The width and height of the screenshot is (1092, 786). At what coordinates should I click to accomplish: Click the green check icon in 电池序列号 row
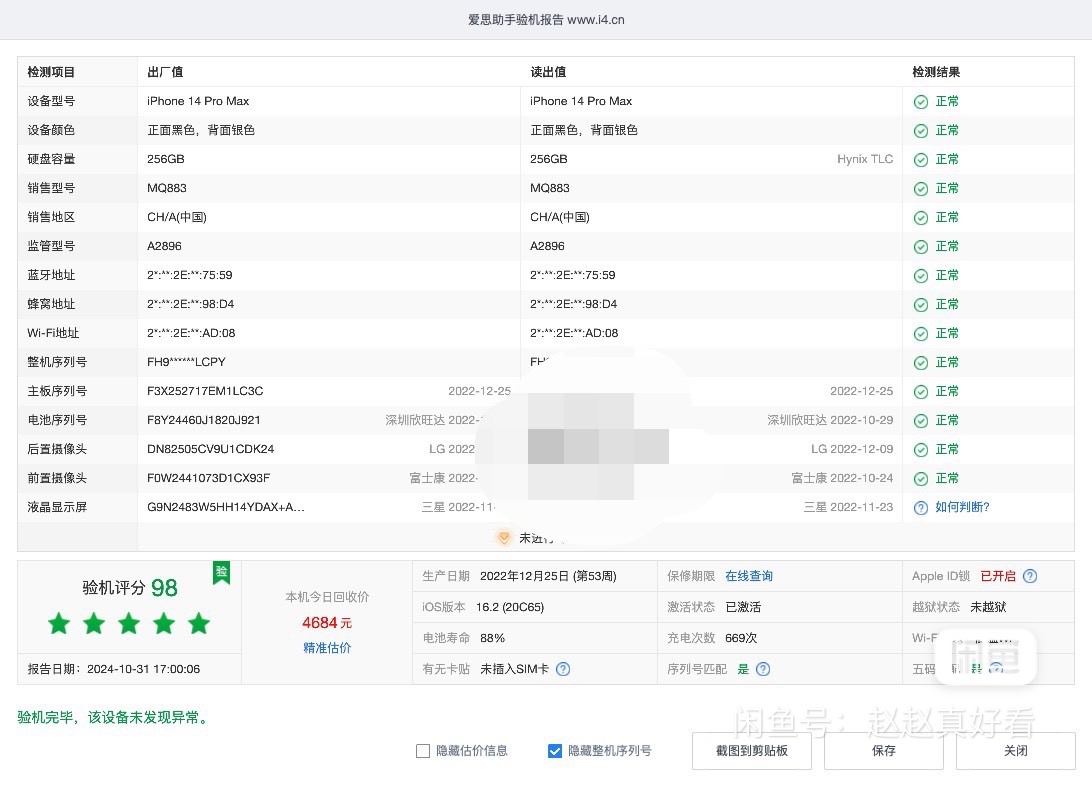921,421
